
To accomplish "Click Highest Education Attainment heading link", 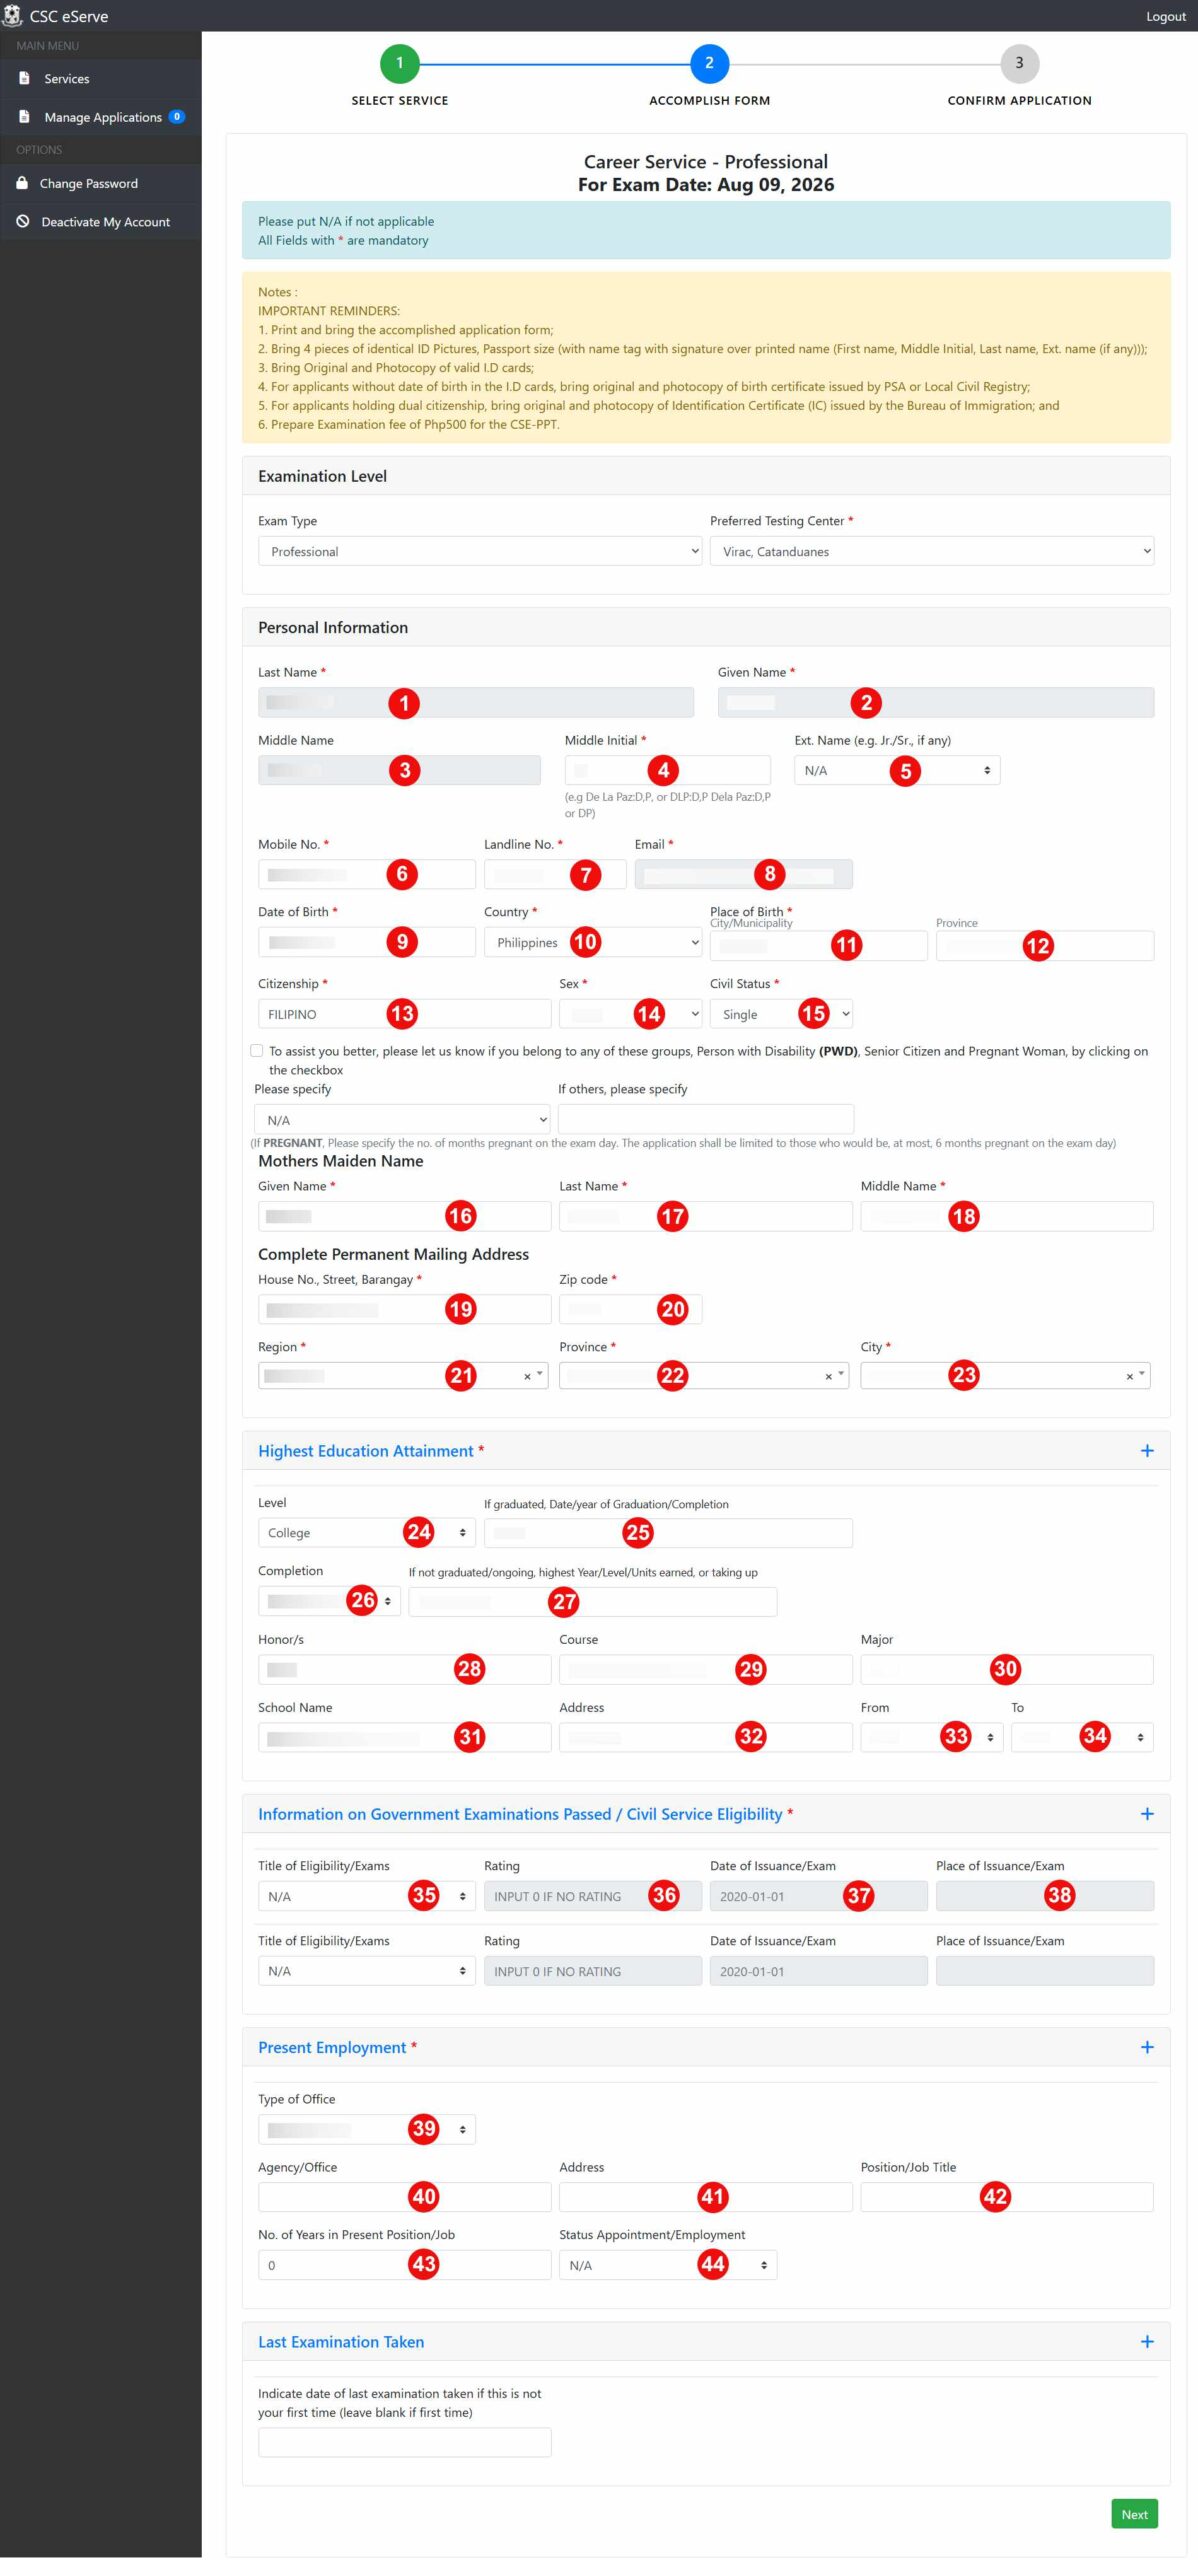I will (x=365, y=1450).
